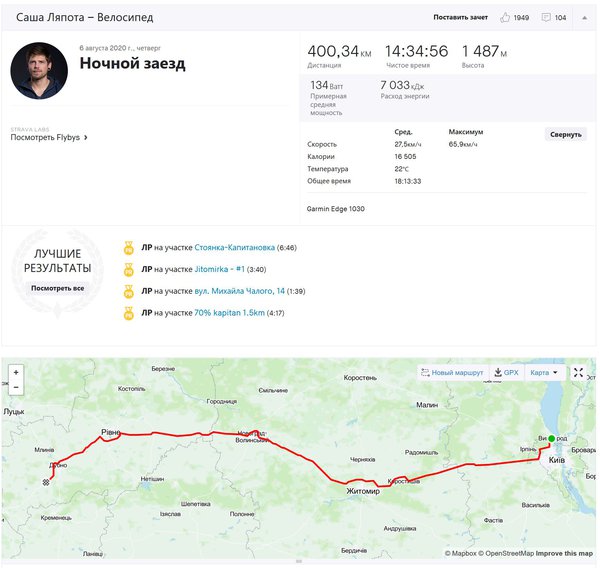Open вул. Михайла Чалого, 14 segment
Viewport: 600px width, 568px height.
(x=239, y=291)
